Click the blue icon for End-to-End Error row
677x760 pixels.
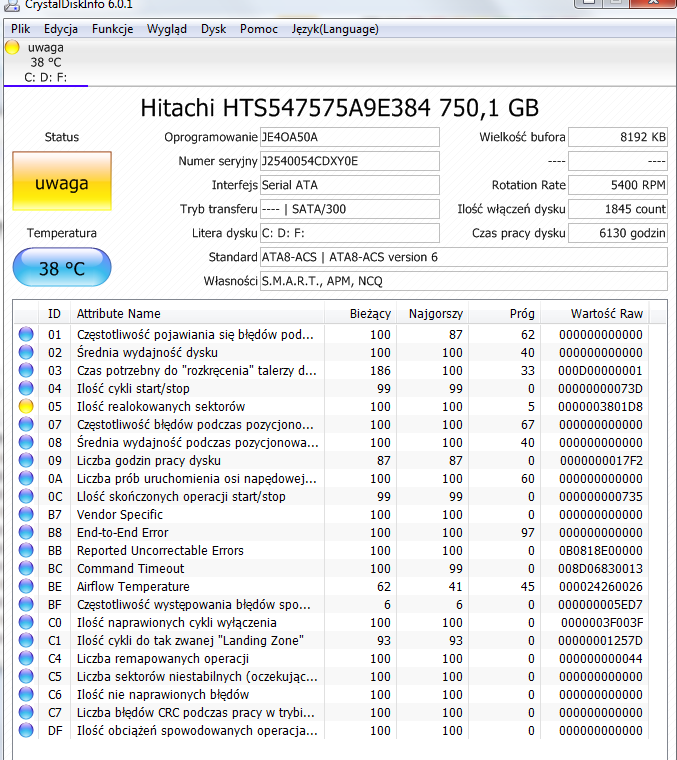tap(26, 532)
